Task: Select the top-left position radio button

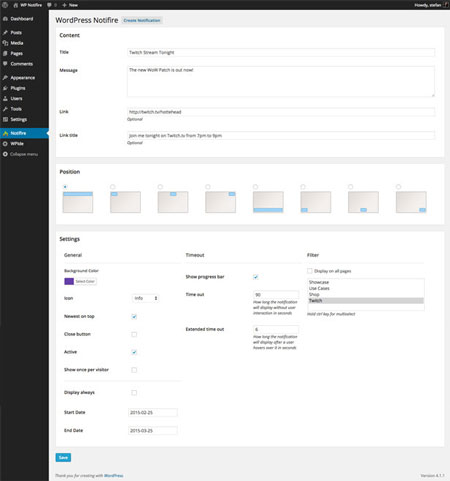Action: pyautogui.click(x=113, y=187)
